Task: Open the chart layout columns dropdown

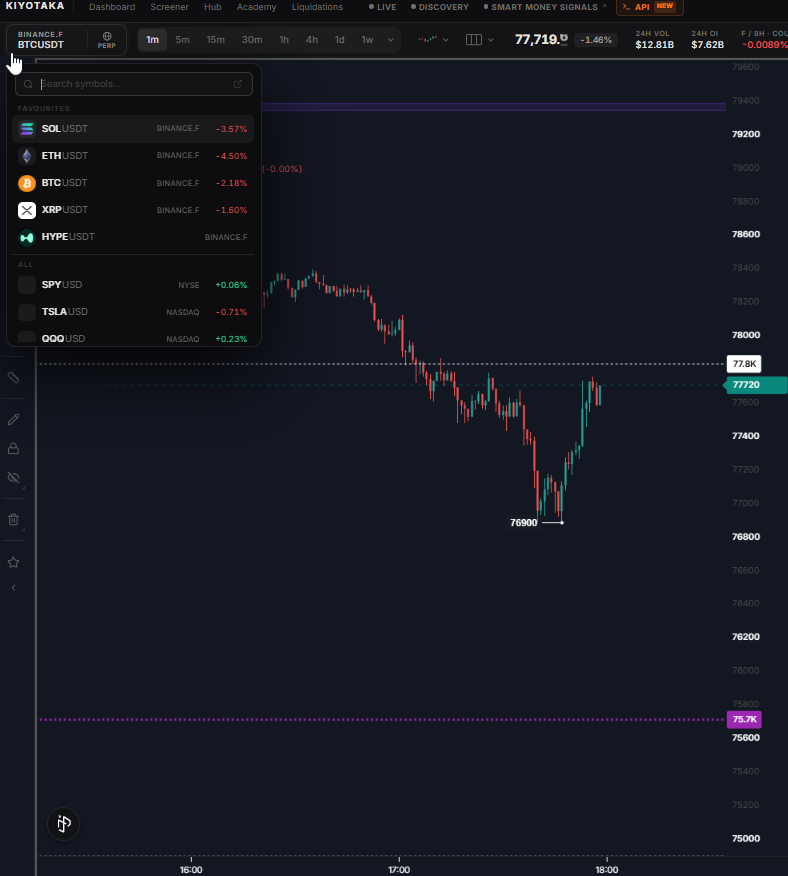Action: pos(480,40)
